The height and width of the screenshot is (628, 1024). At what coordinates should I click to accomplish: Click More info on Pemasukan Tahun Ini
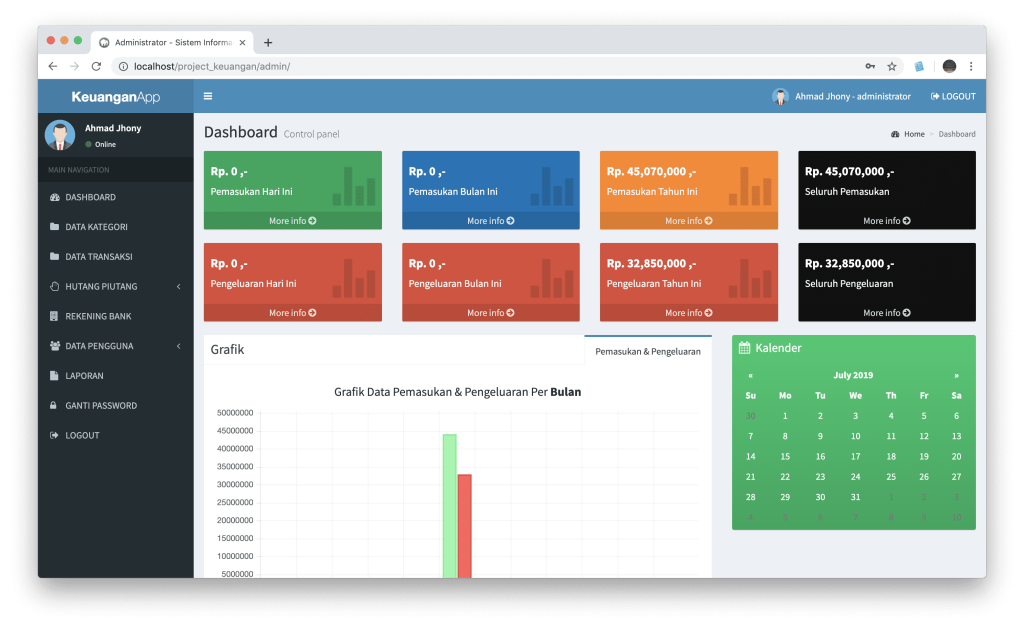coord(689,221)
